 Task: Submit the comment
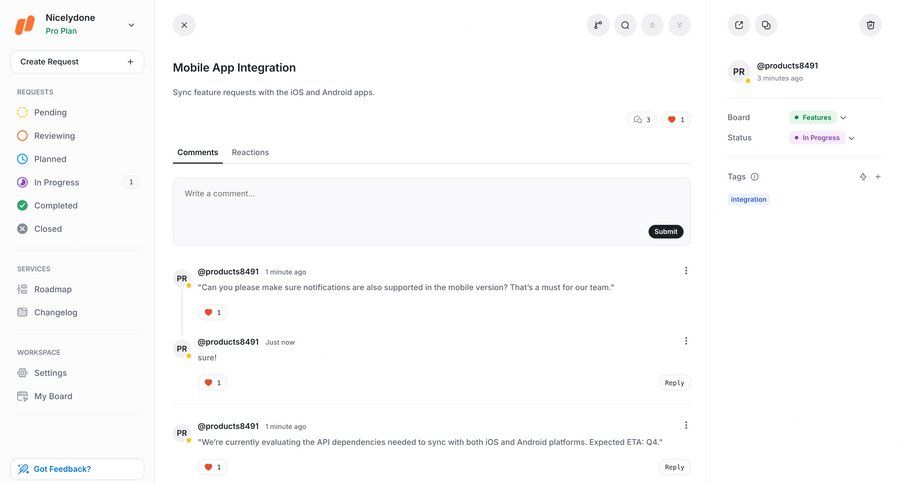(x=666, y=231)
